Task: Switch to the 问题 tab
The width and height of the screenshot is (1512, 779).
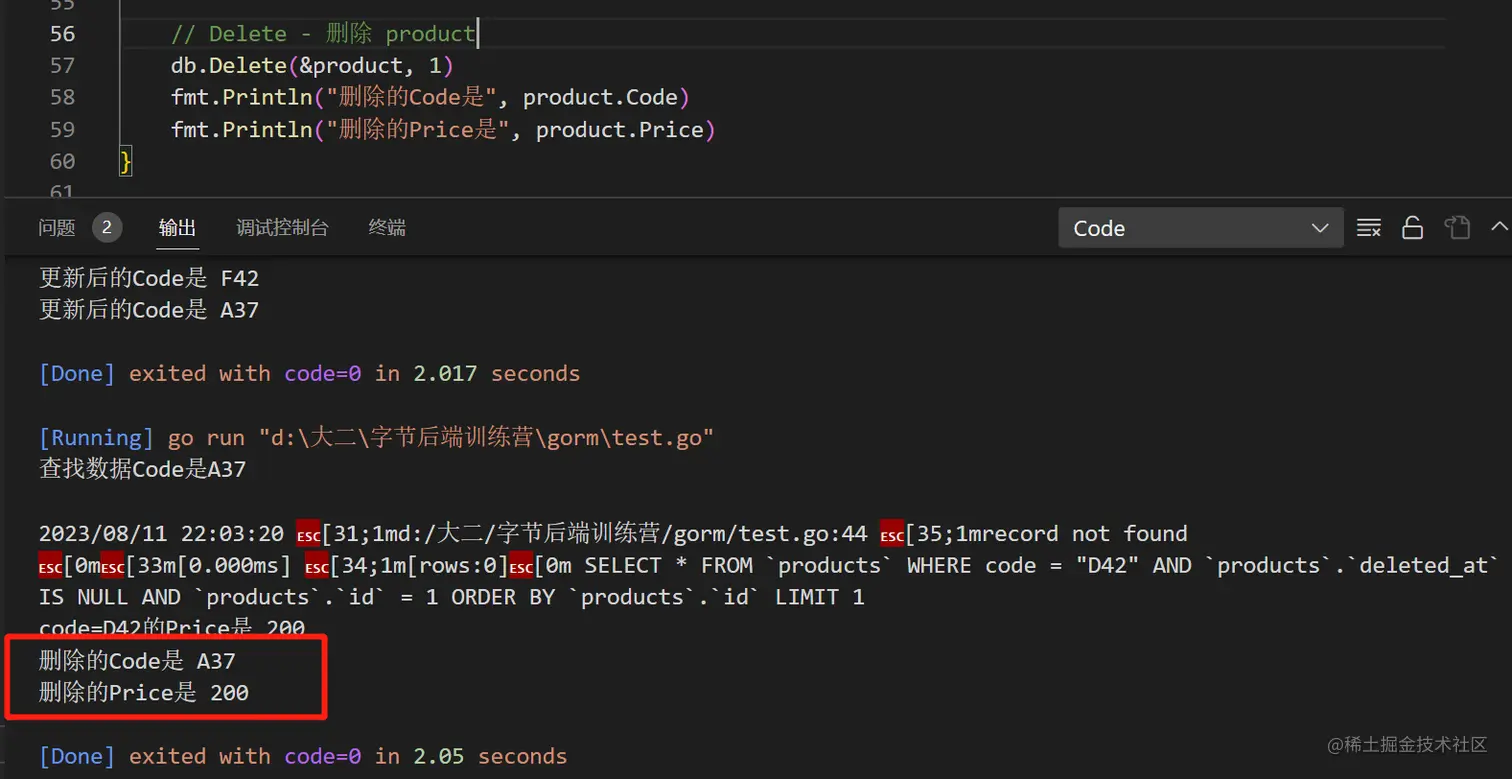Action: pos(57,228)
